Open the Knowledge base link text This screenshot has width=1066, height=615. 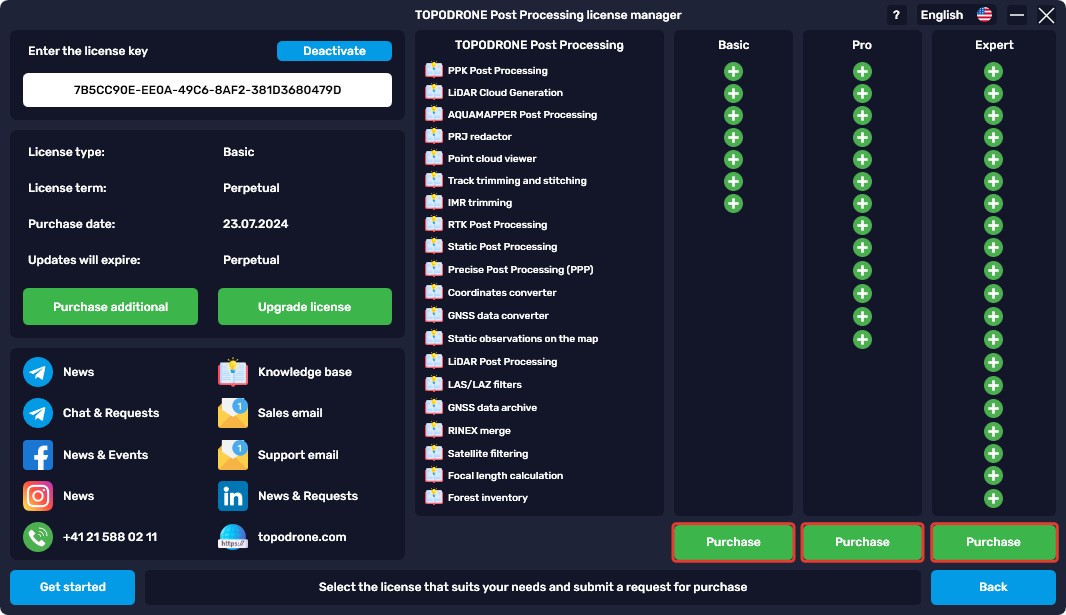coord(305,372)
